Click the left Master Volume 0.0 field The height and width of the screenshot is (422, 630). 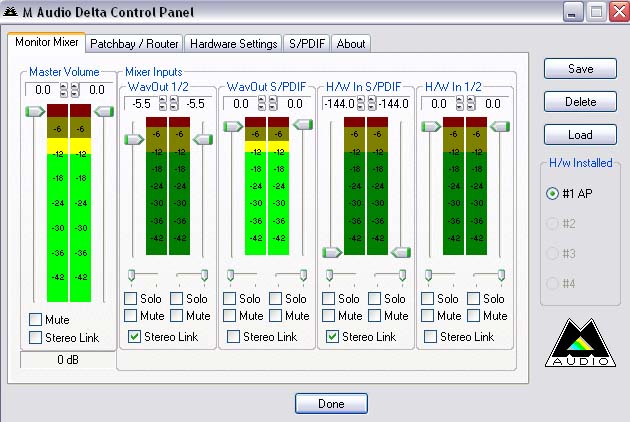click(x=43, y=90)
